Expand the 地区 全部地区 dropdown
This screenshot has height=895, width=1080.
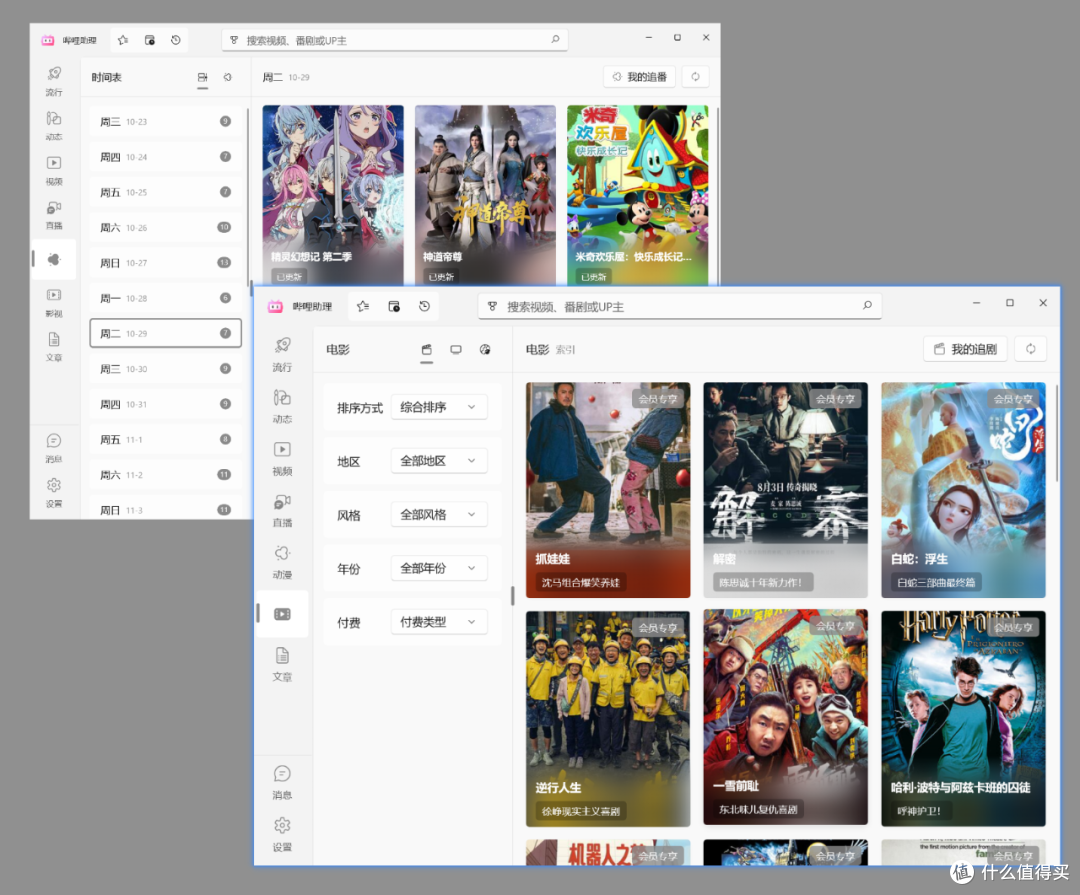pyautogui.click(x=439, y=461)
